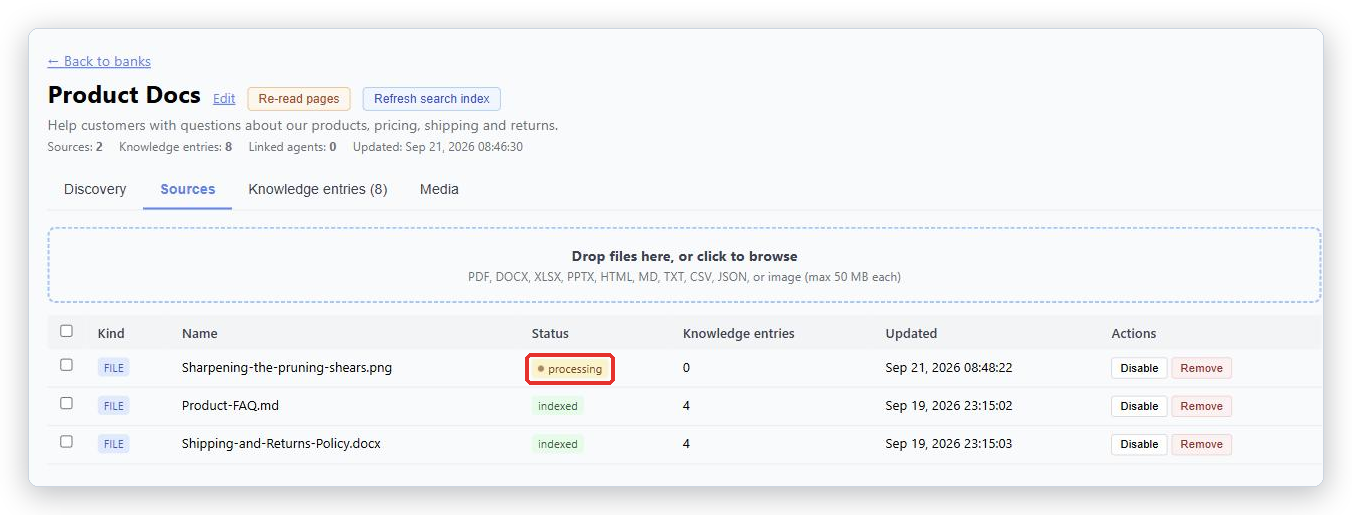
Task: Click the Linked agents: 0 summary text
Action: (292, 147)
